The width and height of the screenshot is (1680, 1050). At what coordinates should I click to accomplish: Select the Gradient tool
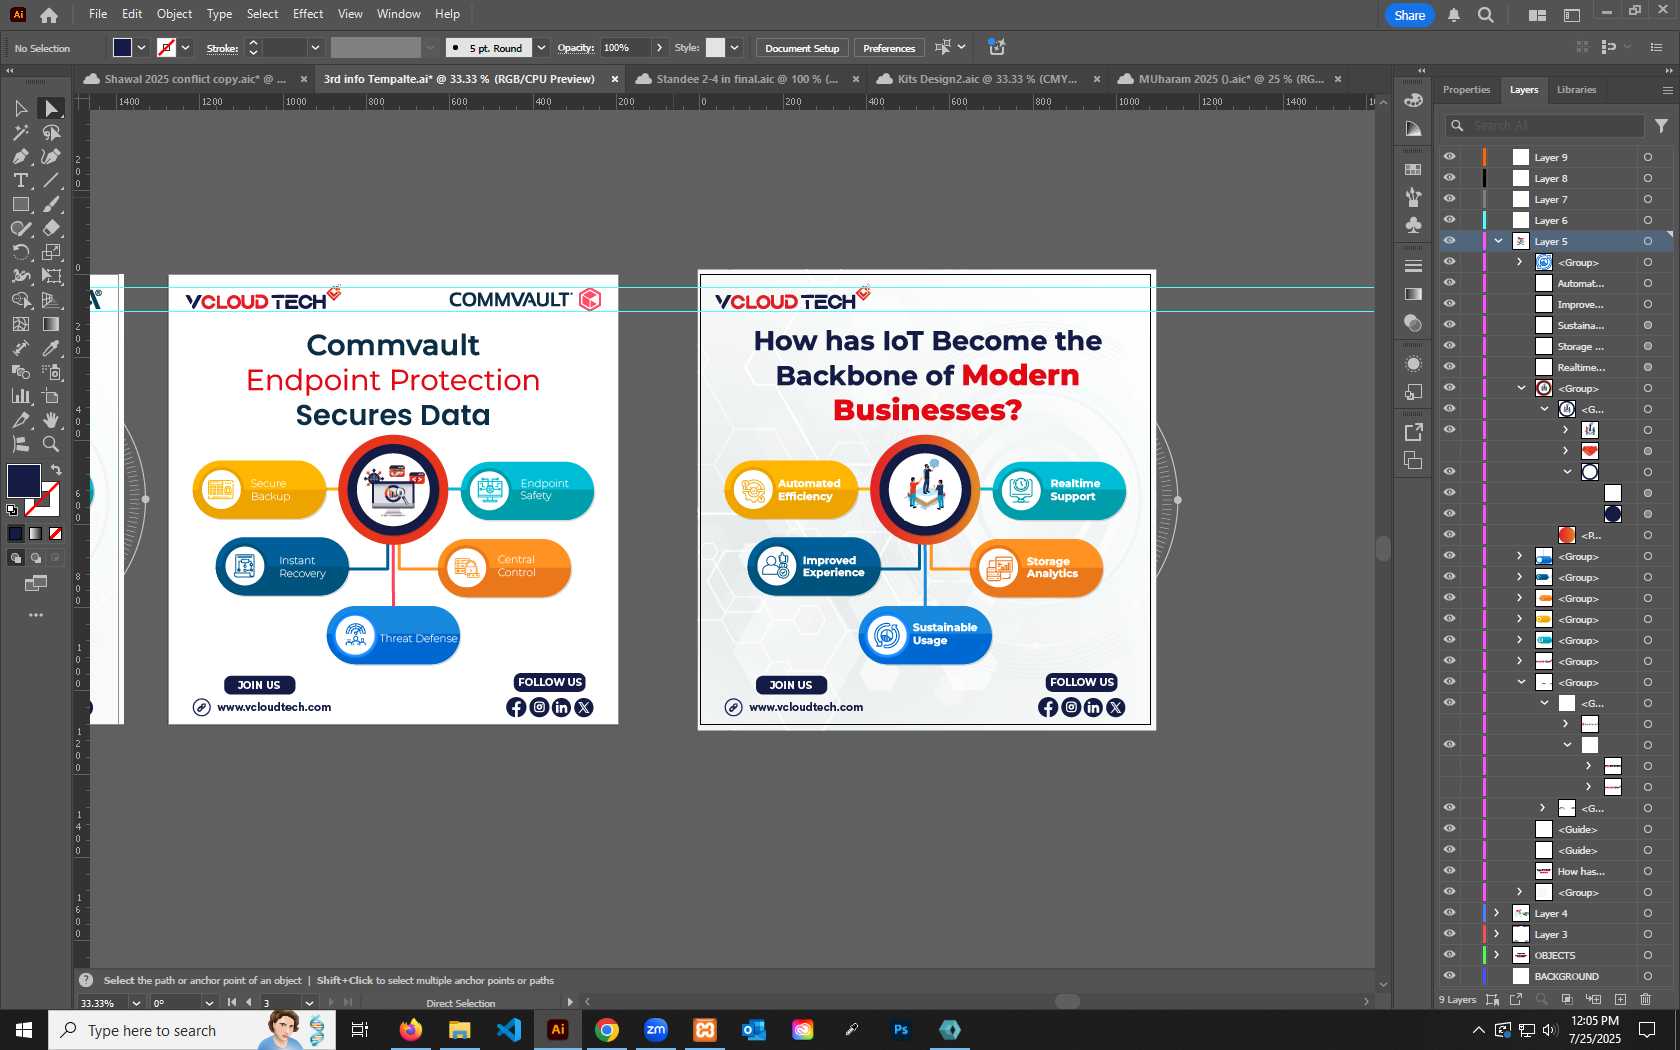[x=51, y=324]
